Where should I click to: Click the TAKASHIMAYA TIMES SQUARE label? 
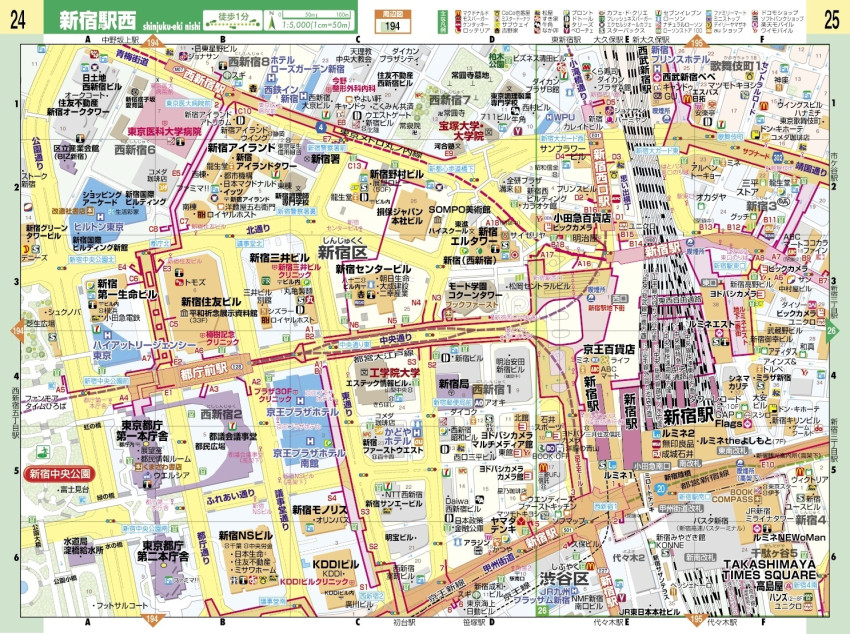(x=768, y=568)
